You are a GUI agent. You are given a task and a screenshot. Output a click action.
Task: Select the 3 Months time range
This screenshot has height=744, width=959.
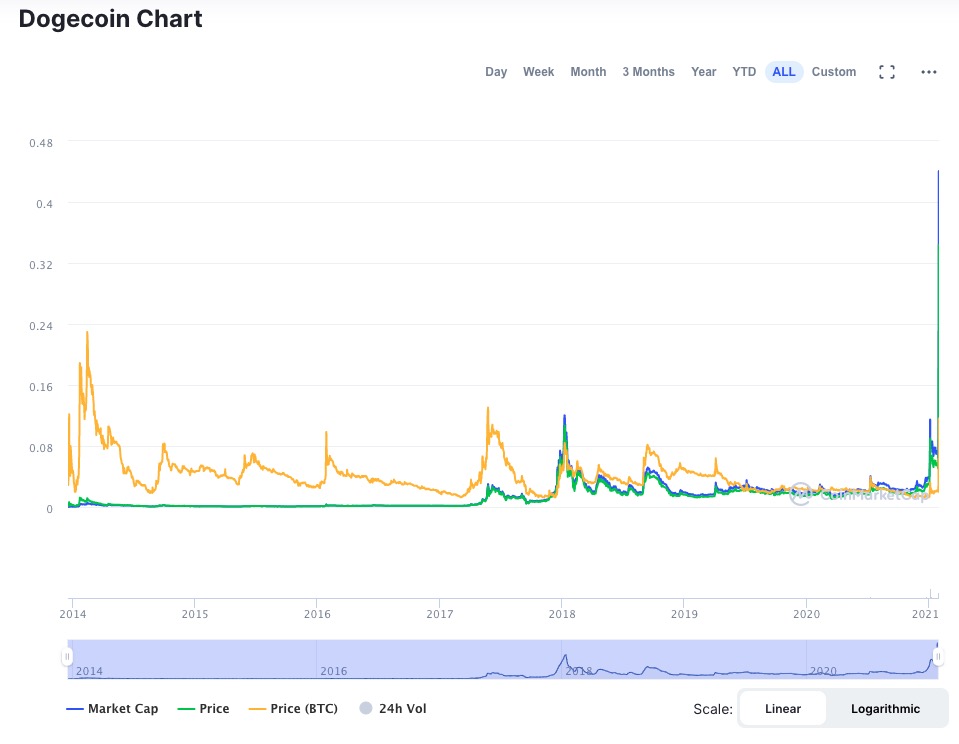[648, 72]
